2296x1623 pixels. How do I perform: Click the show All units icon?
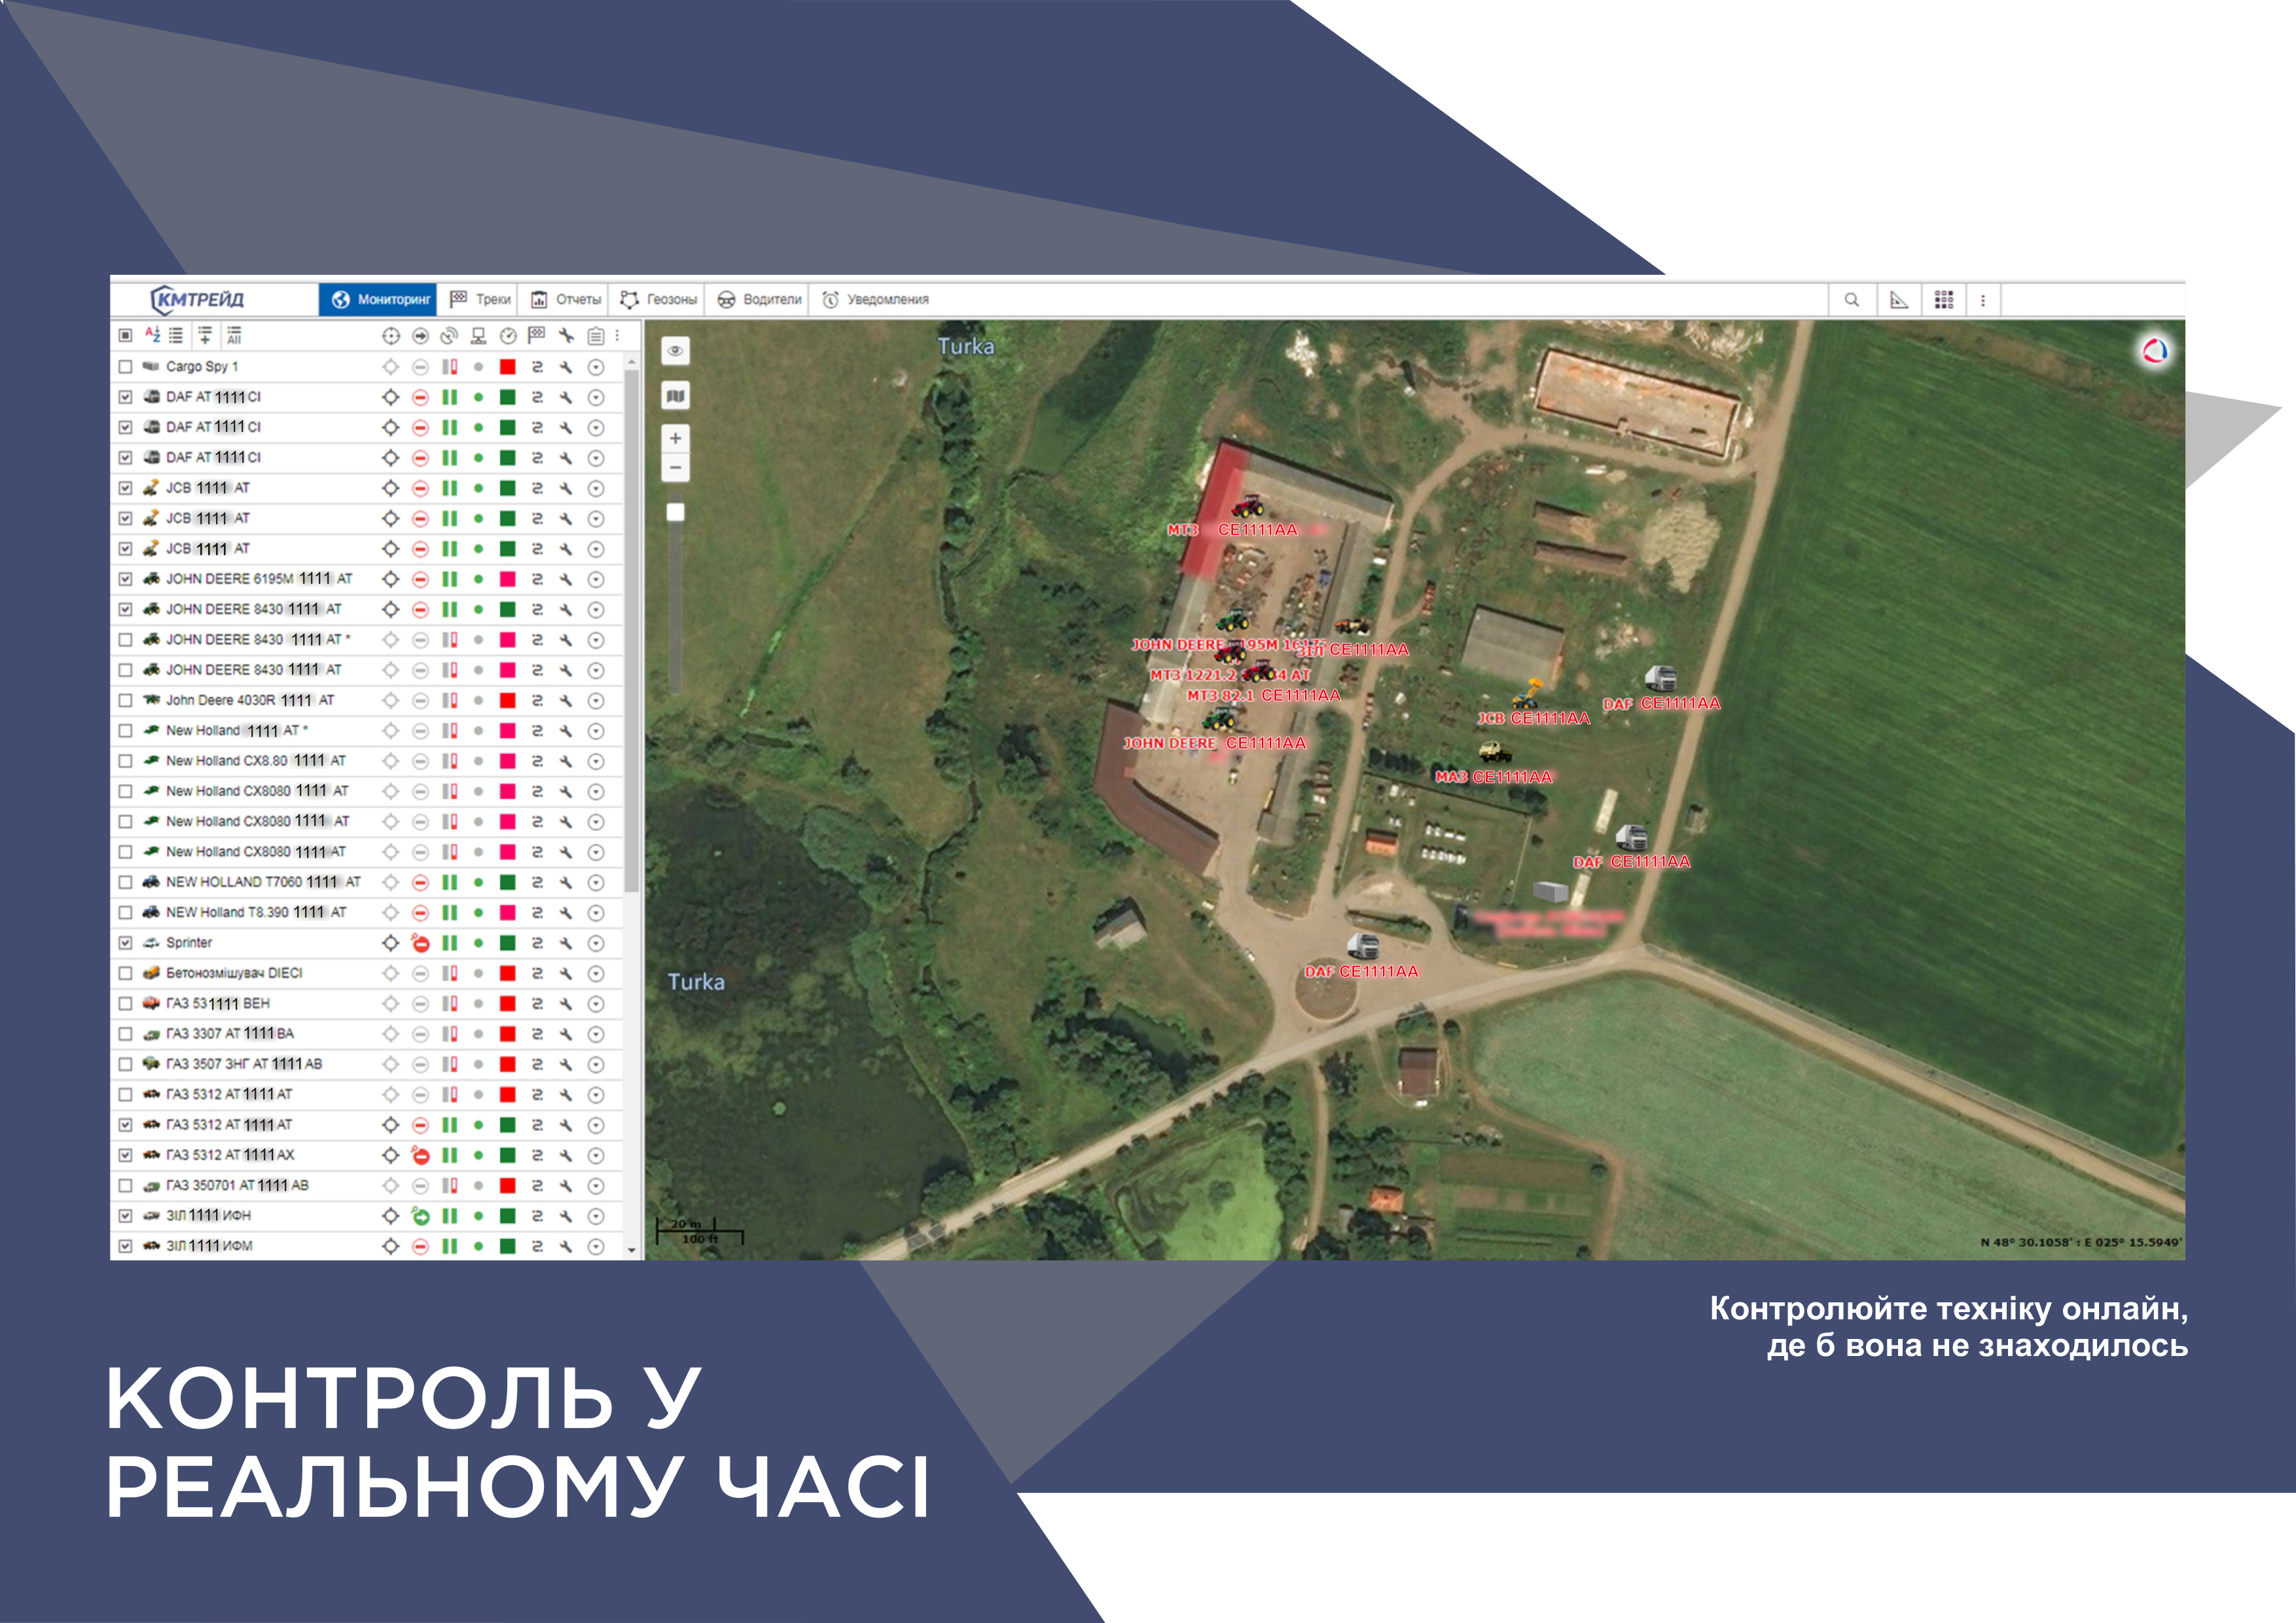pos(234,335)
